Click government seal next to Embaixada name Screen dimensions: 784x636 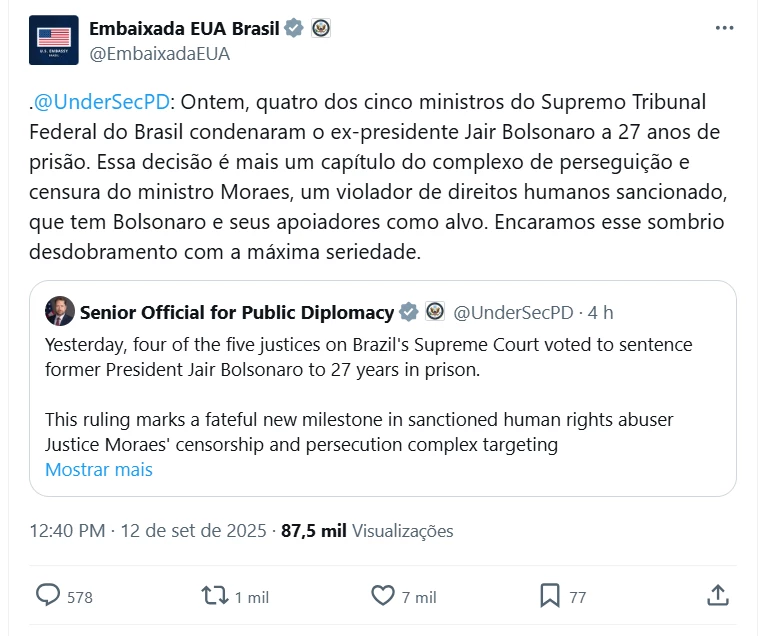321,28
